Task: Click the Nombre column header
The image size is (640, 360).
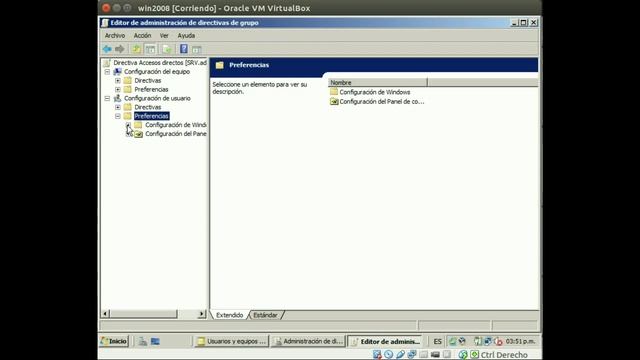Action: click(378, 82)
